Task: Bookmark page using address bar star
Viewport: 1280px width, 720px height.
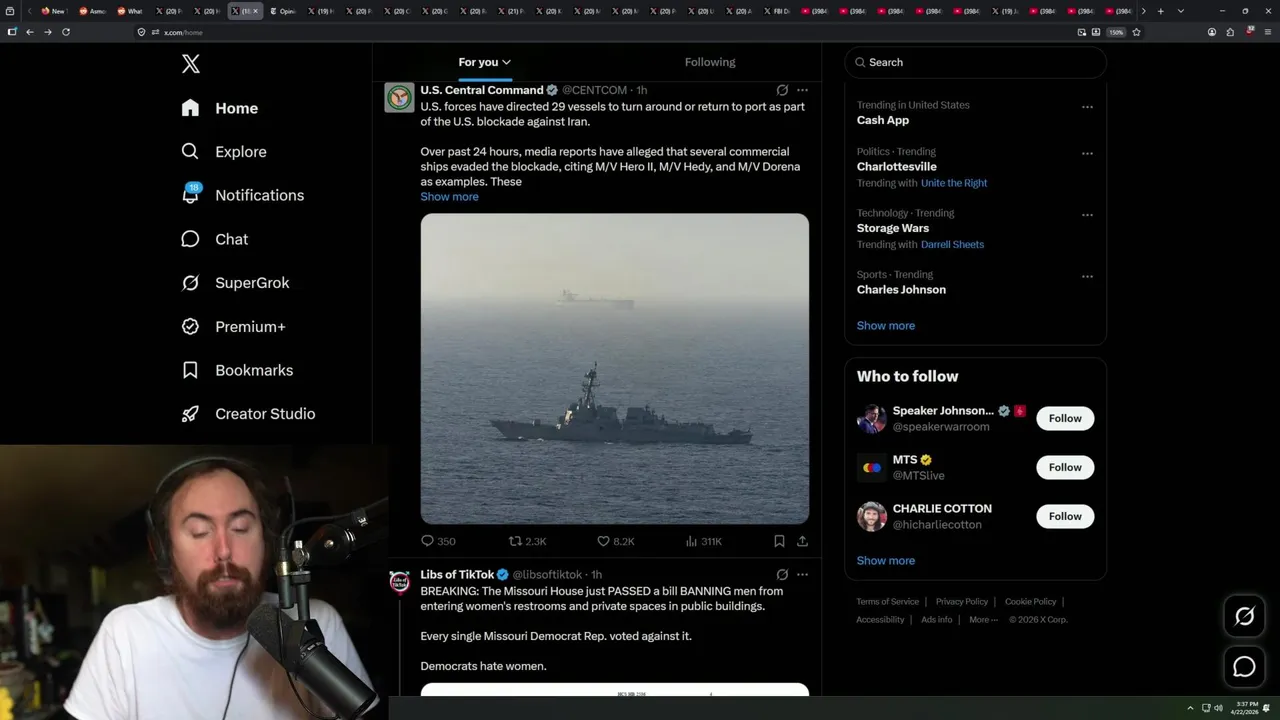Action: [x=1136, y=32]
